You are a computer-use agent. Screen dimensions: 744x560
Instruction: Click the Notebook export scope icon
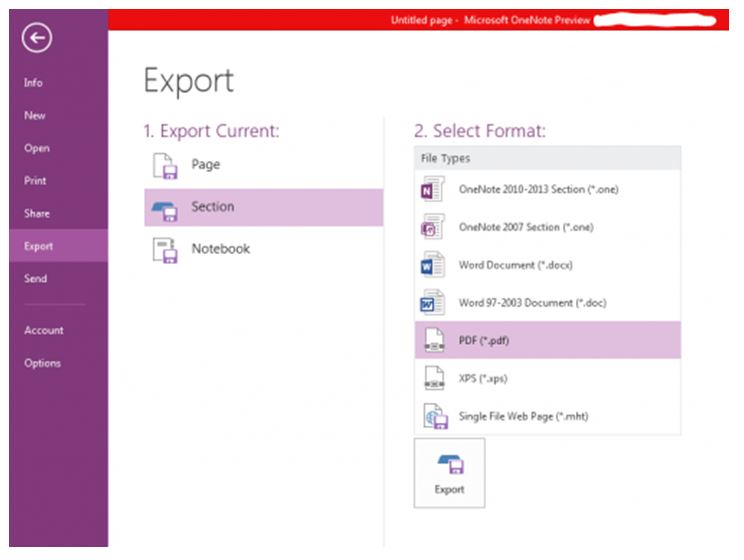(165, 250)
